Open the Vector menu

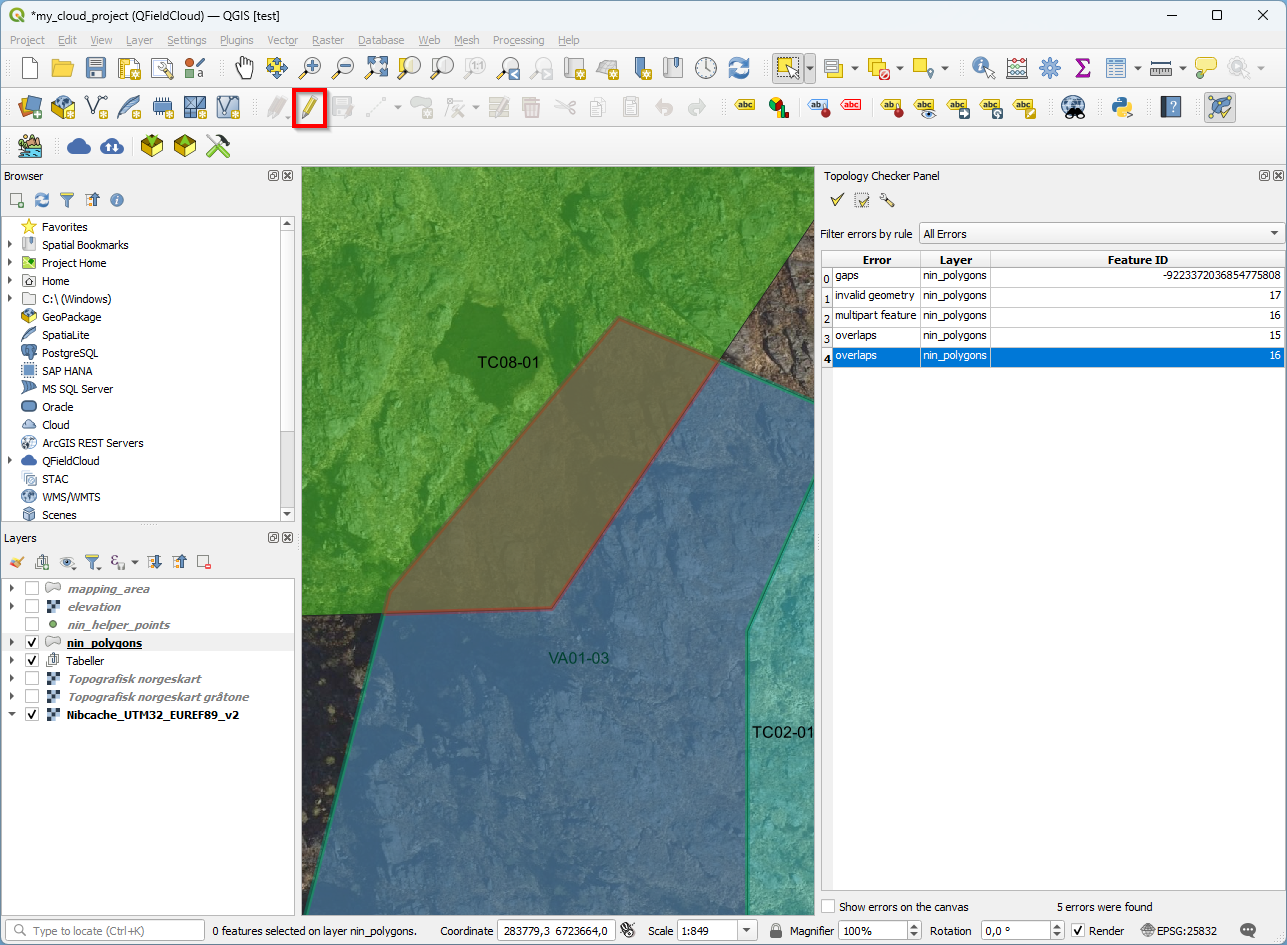pos(282,40)
